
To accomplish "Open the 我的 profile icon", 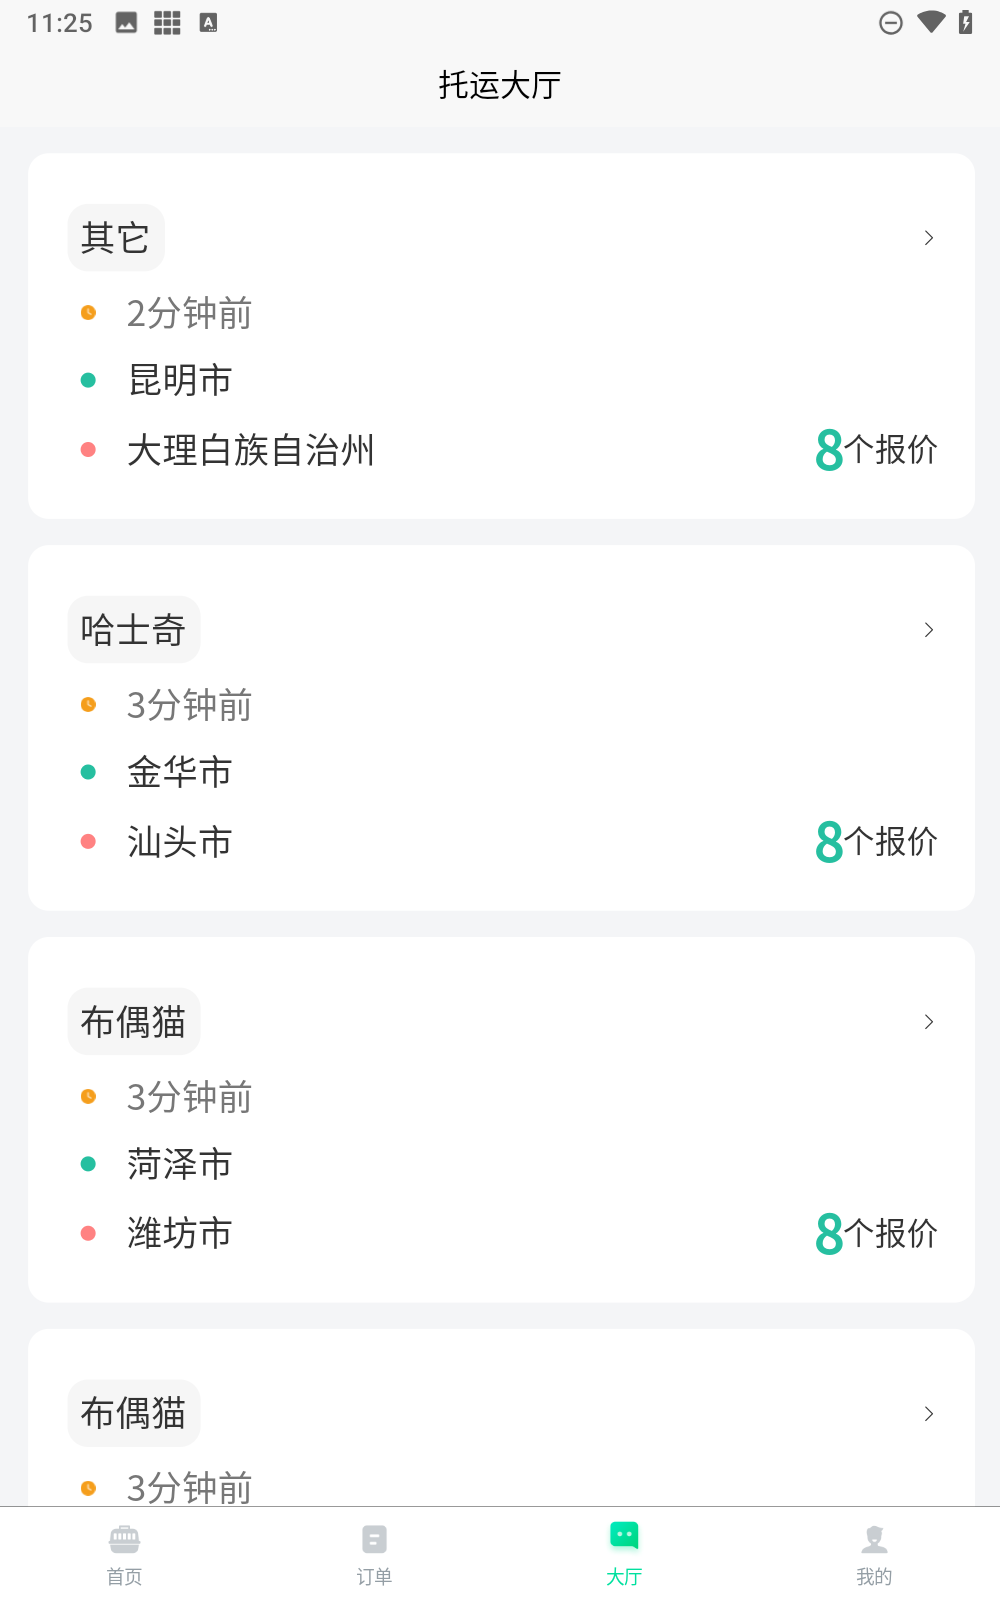I will tap(874, 1538).
